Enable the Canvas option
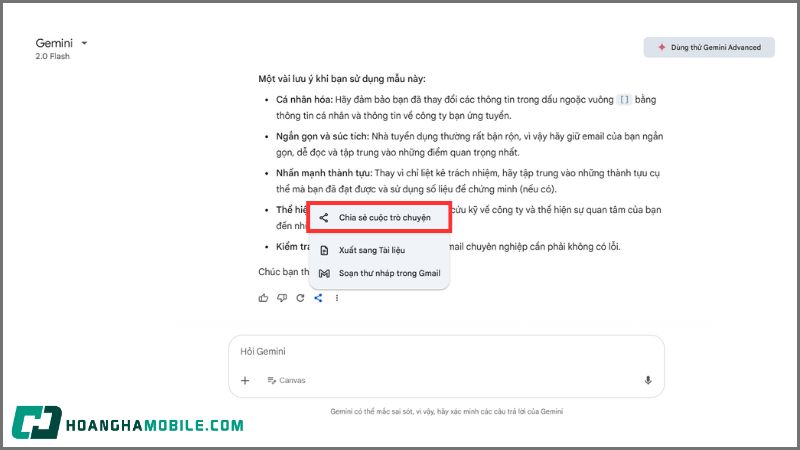This screenshot has height=450, width=800. 286,380
